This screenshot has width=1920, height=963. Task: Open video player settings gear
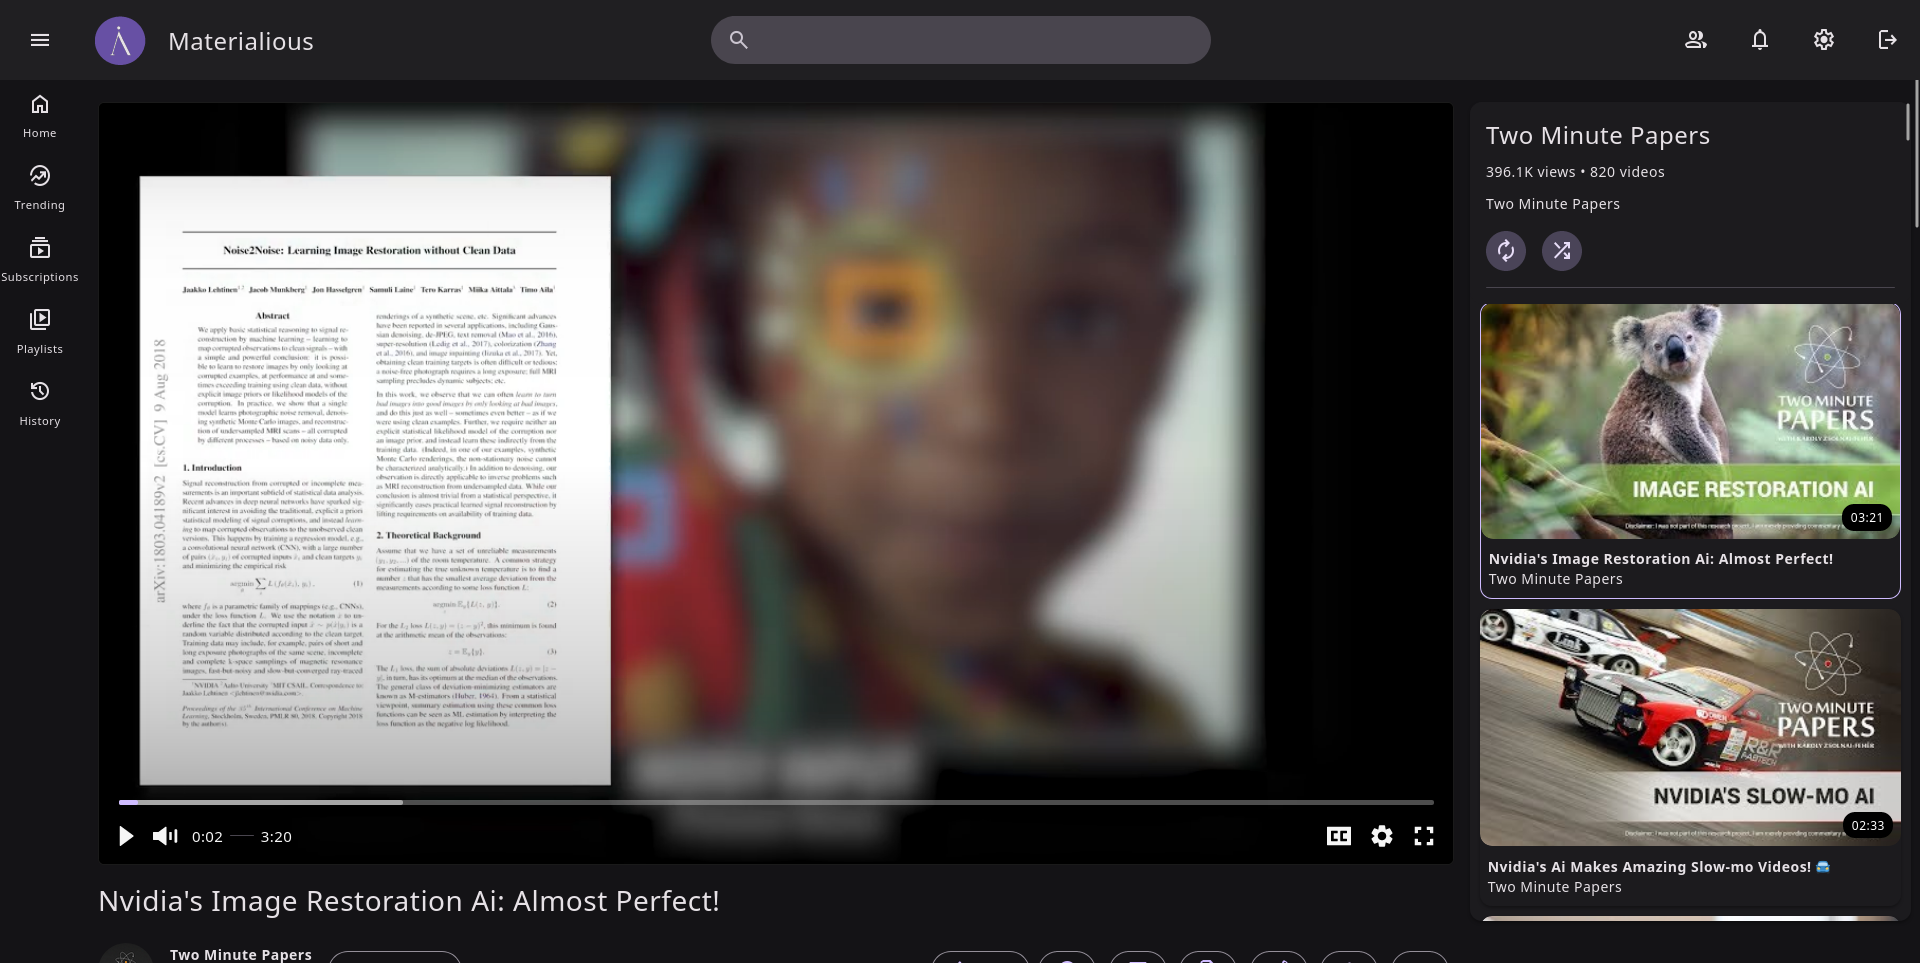(1382, 836)
